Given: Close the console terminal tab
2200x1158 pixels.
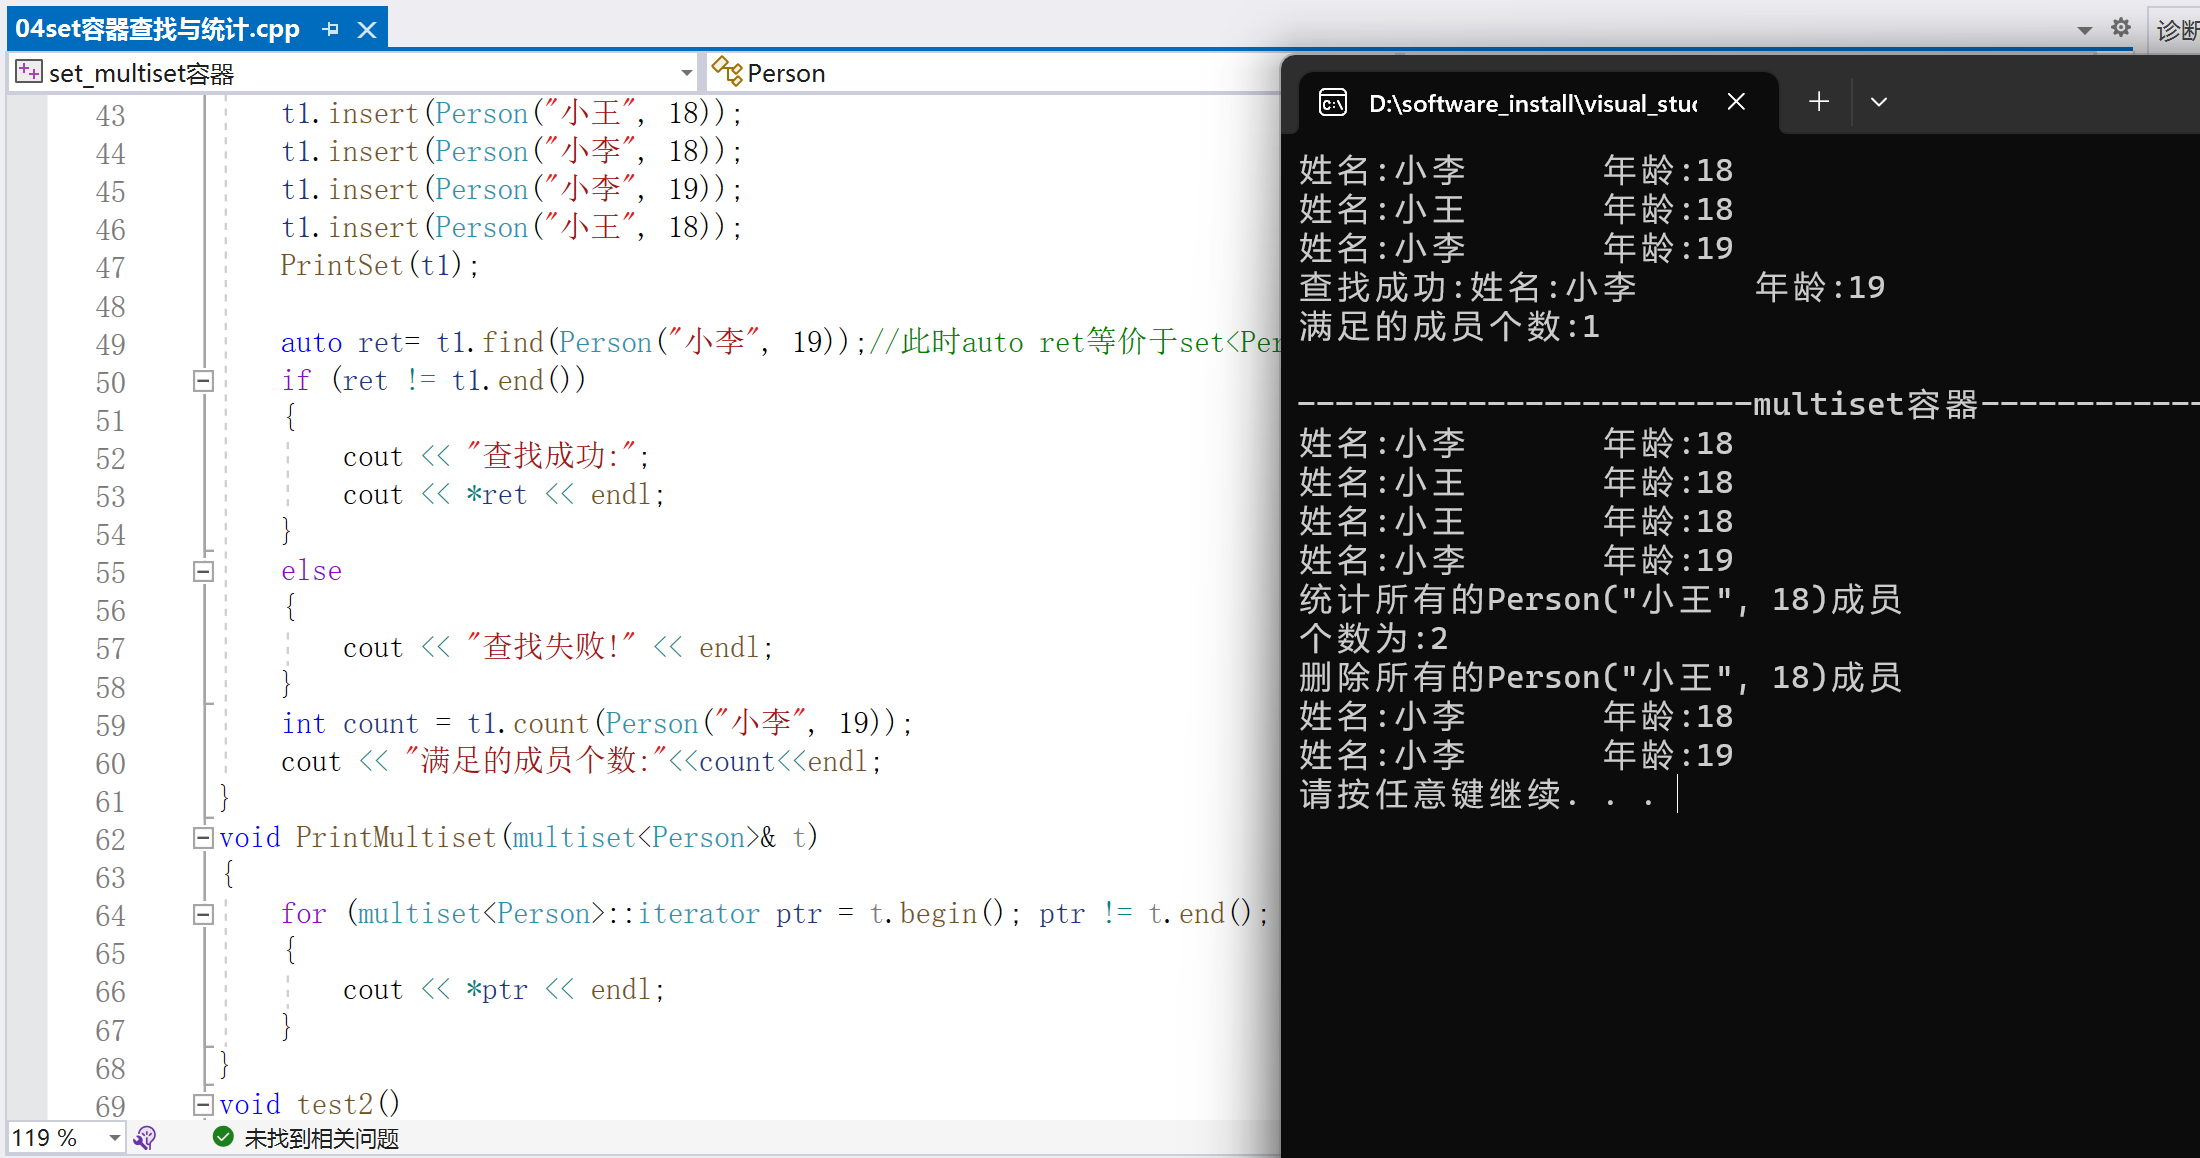Looking at the screenshot, I should 1736,102.
